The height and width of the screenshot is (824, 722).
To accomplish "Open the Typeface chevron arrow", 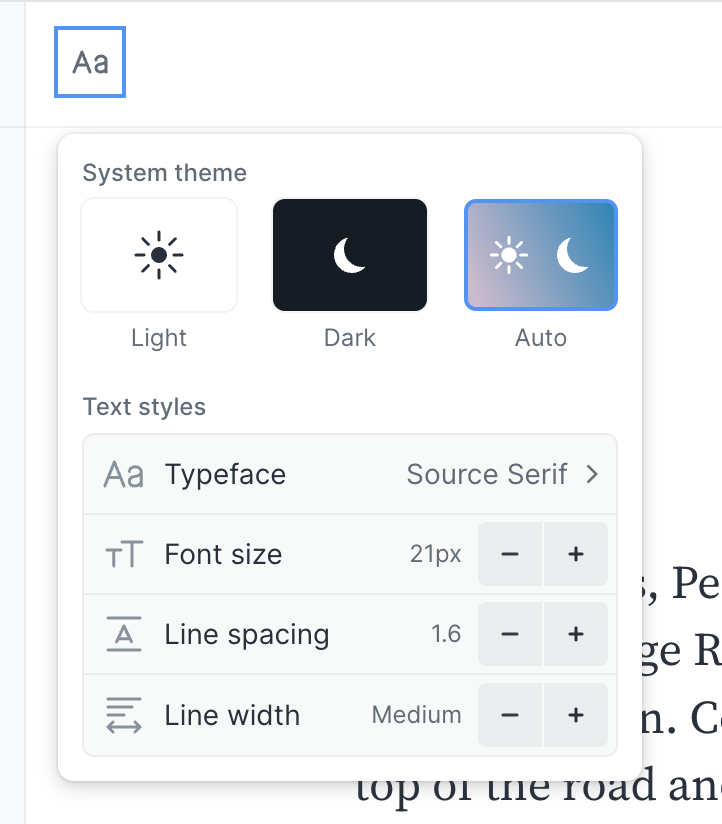I will [592, 474].
